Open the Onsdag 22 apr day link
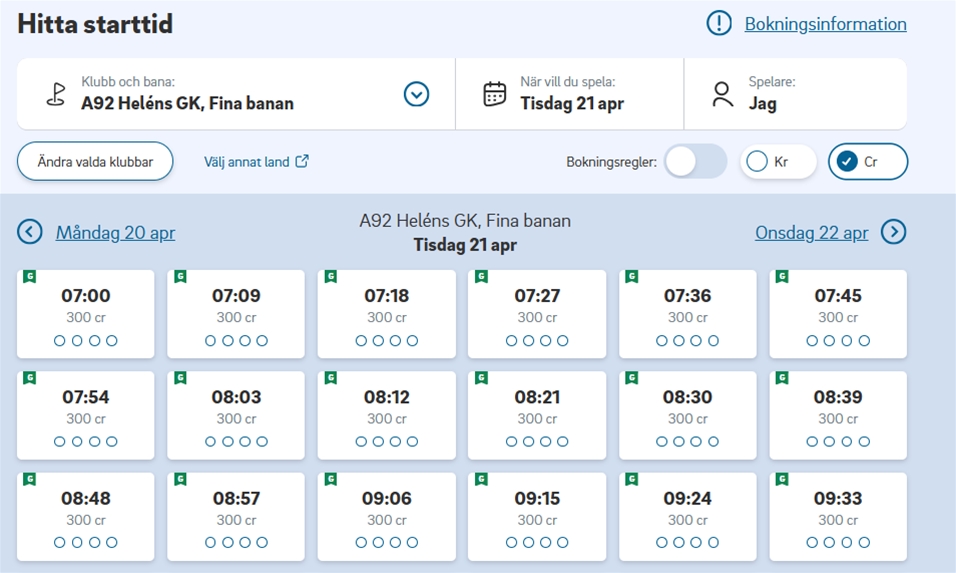This screenshot has height=573, width=956. point(811,233)
